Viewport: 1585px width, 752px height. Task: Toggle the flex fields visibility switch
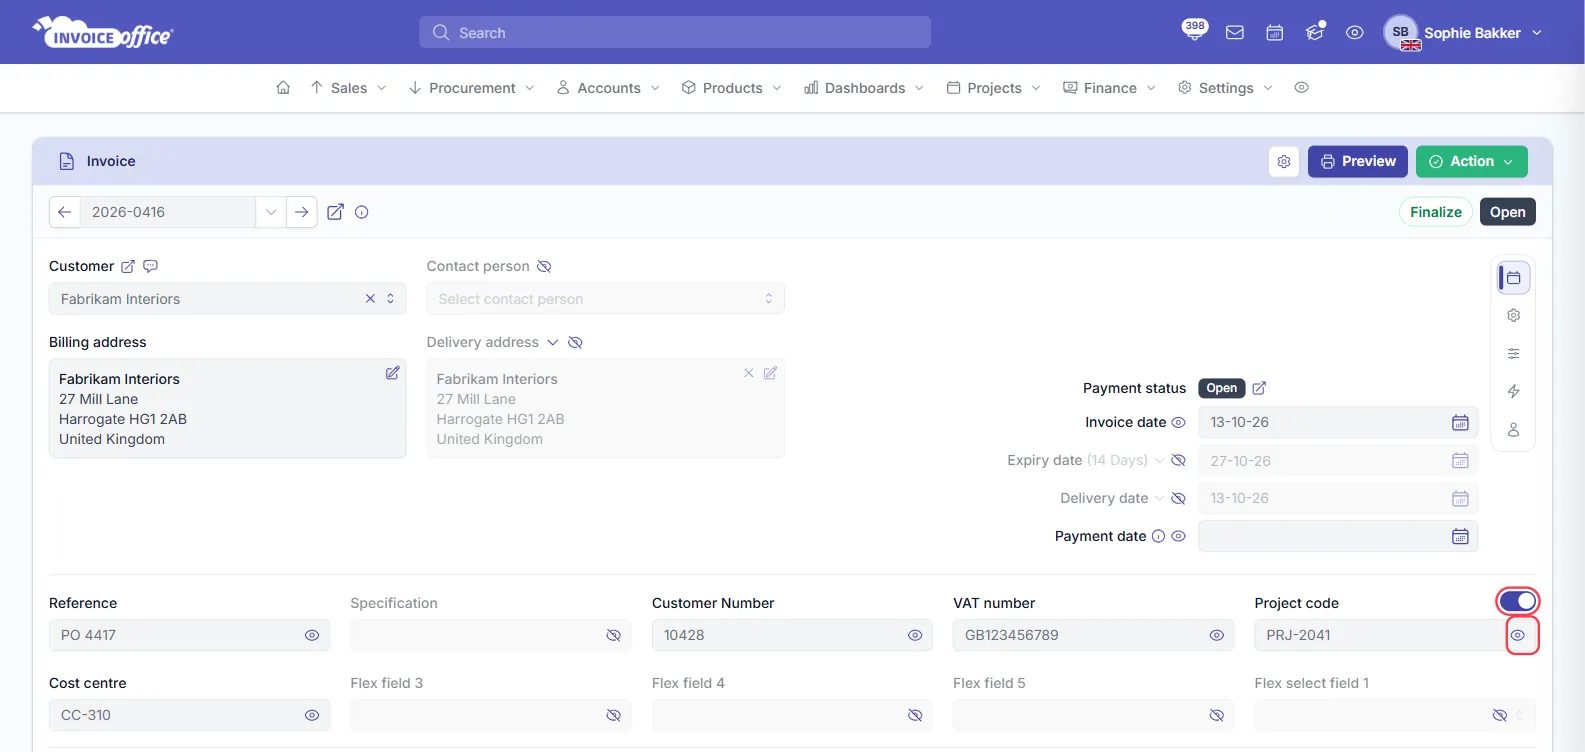click(1518, 601)
